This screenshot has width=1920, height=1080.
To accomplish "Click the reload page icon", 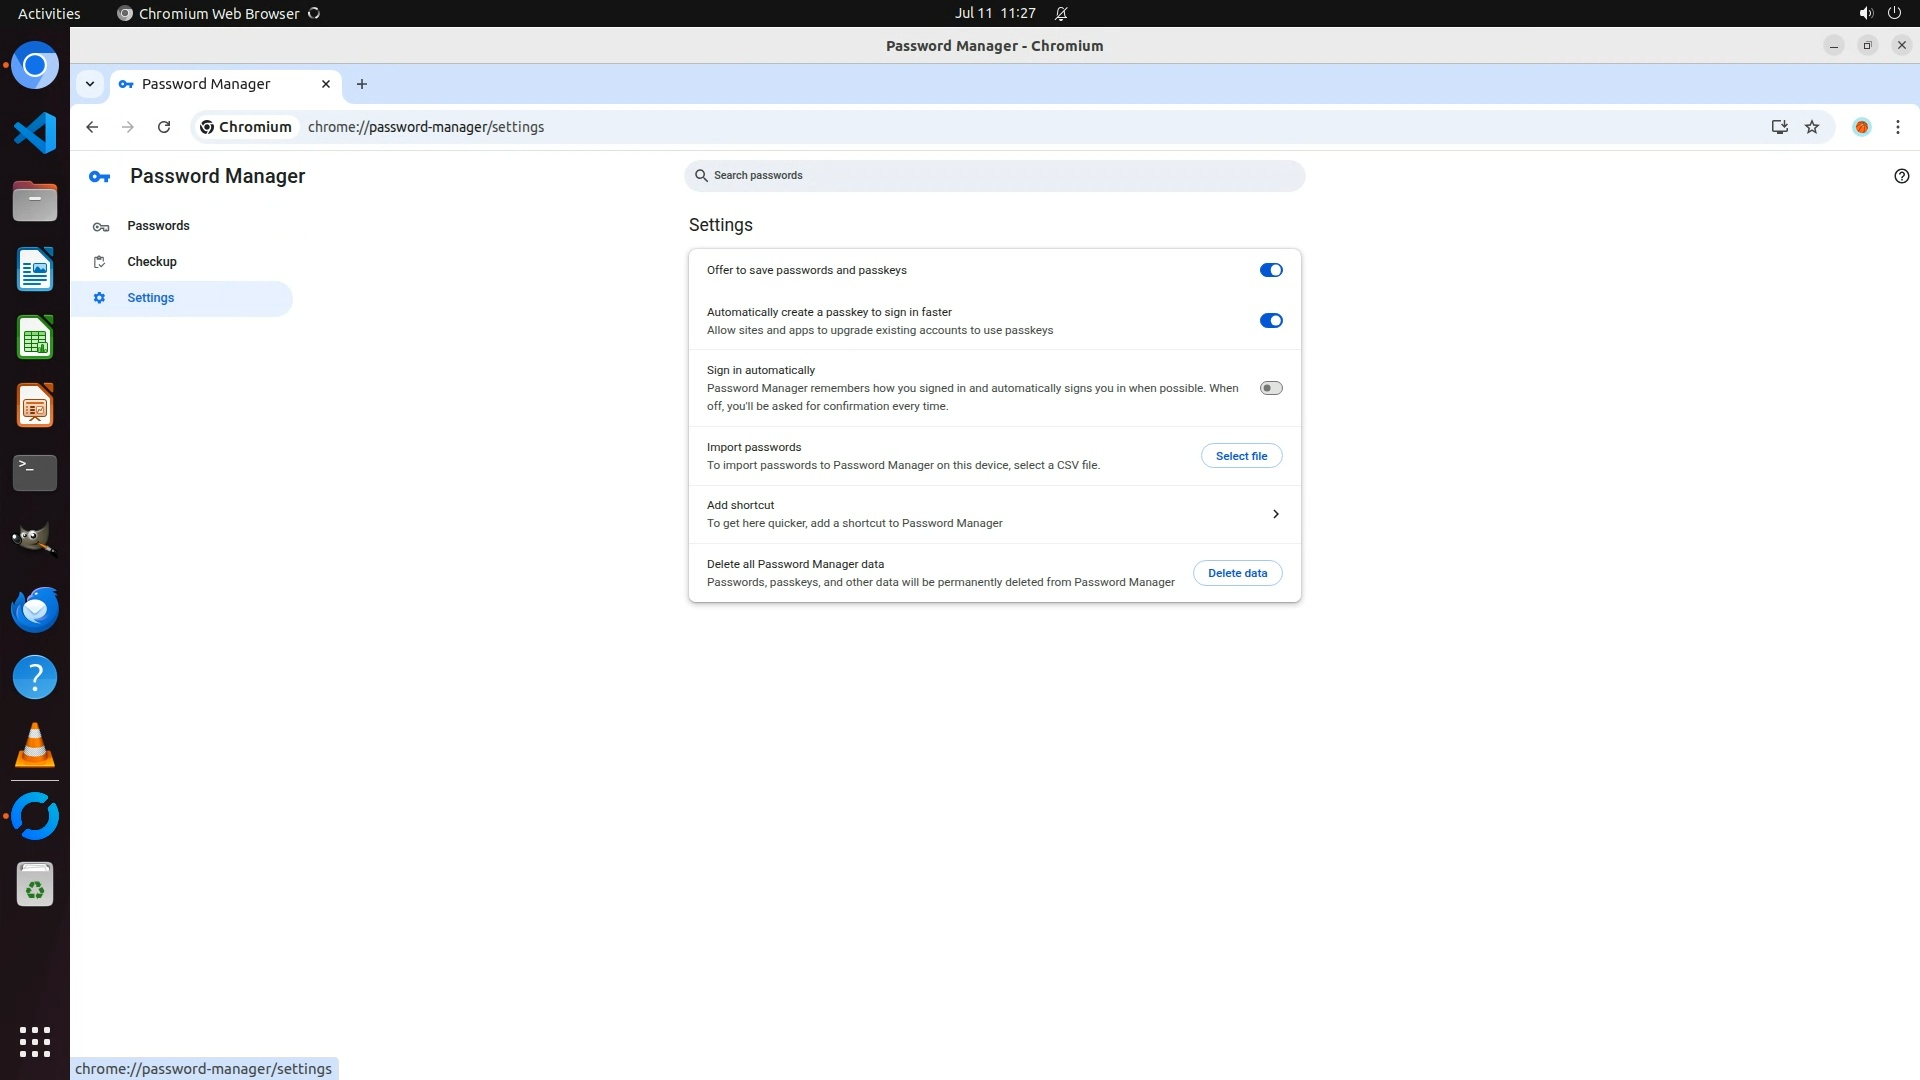I will coord(164,127).
